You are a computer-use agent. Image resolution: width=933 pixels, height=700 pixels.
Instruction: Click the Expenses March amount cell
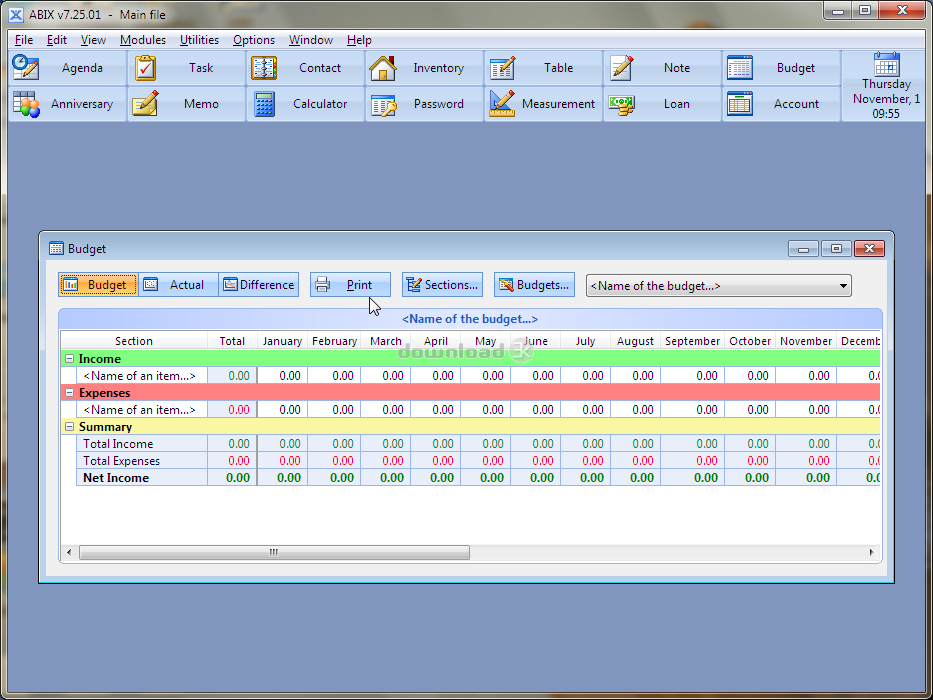click(386, 410)
